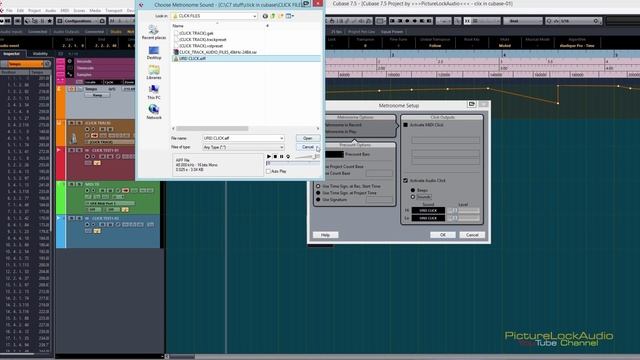Open the File menu in Cubase

click(x=9, y=10)
